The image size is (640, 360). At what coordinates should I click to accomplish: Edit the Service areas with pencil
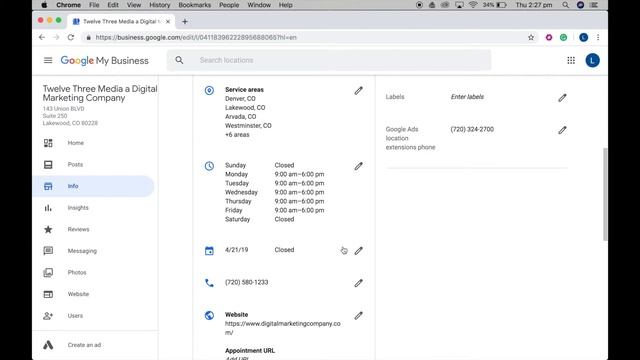click(358, 91)
